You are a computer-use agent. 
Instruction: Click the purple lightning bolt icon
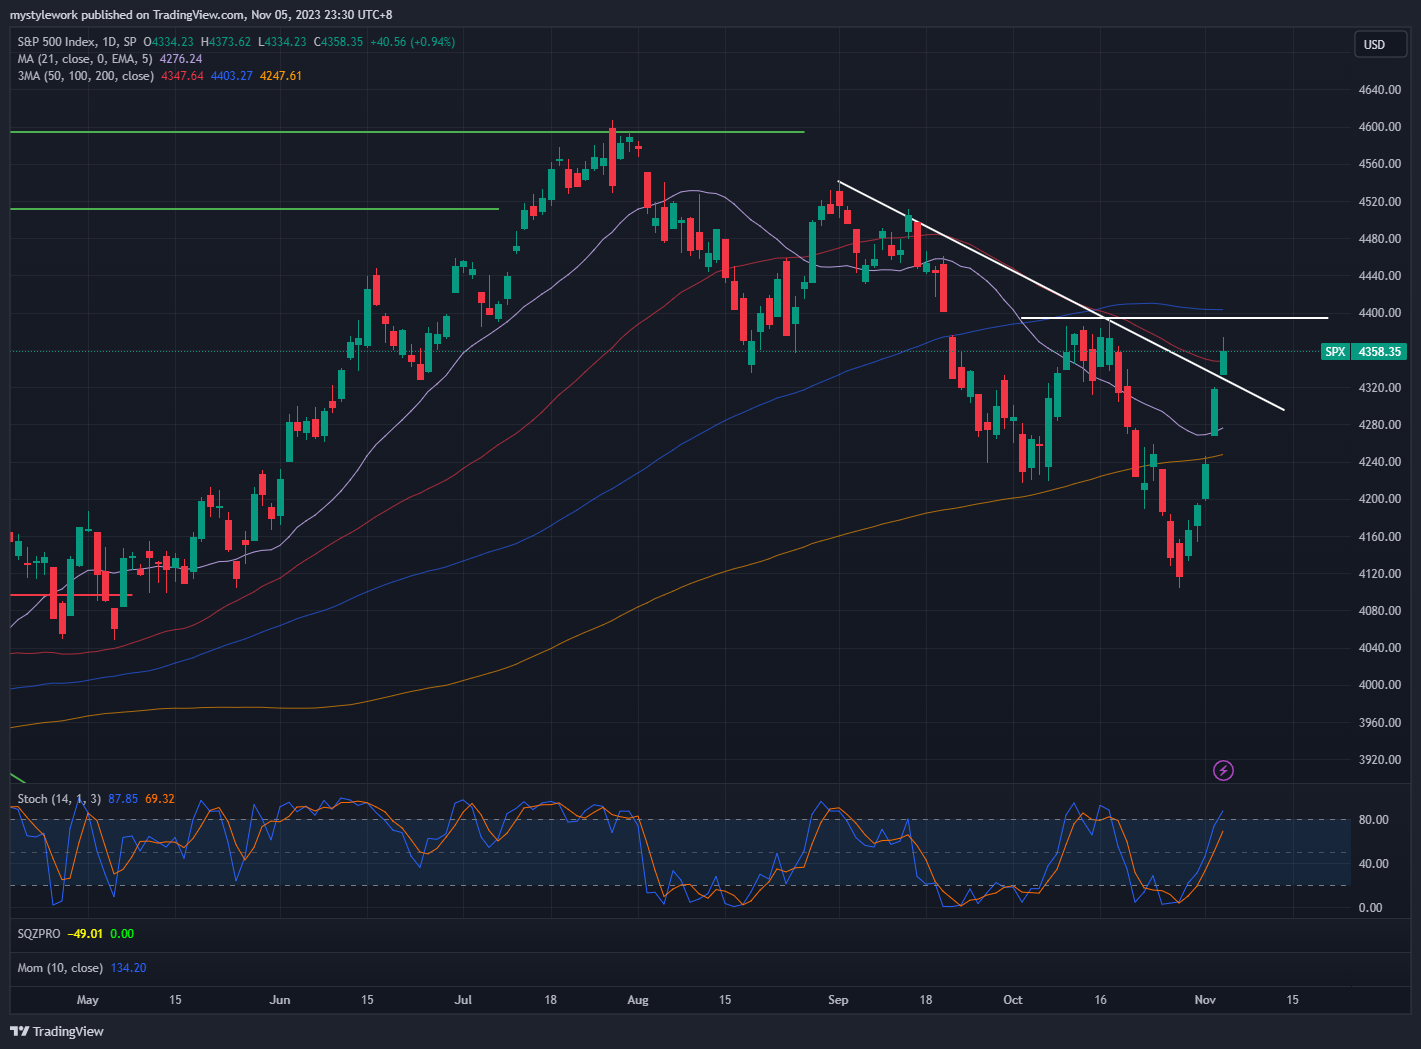tap(1223, 770)
